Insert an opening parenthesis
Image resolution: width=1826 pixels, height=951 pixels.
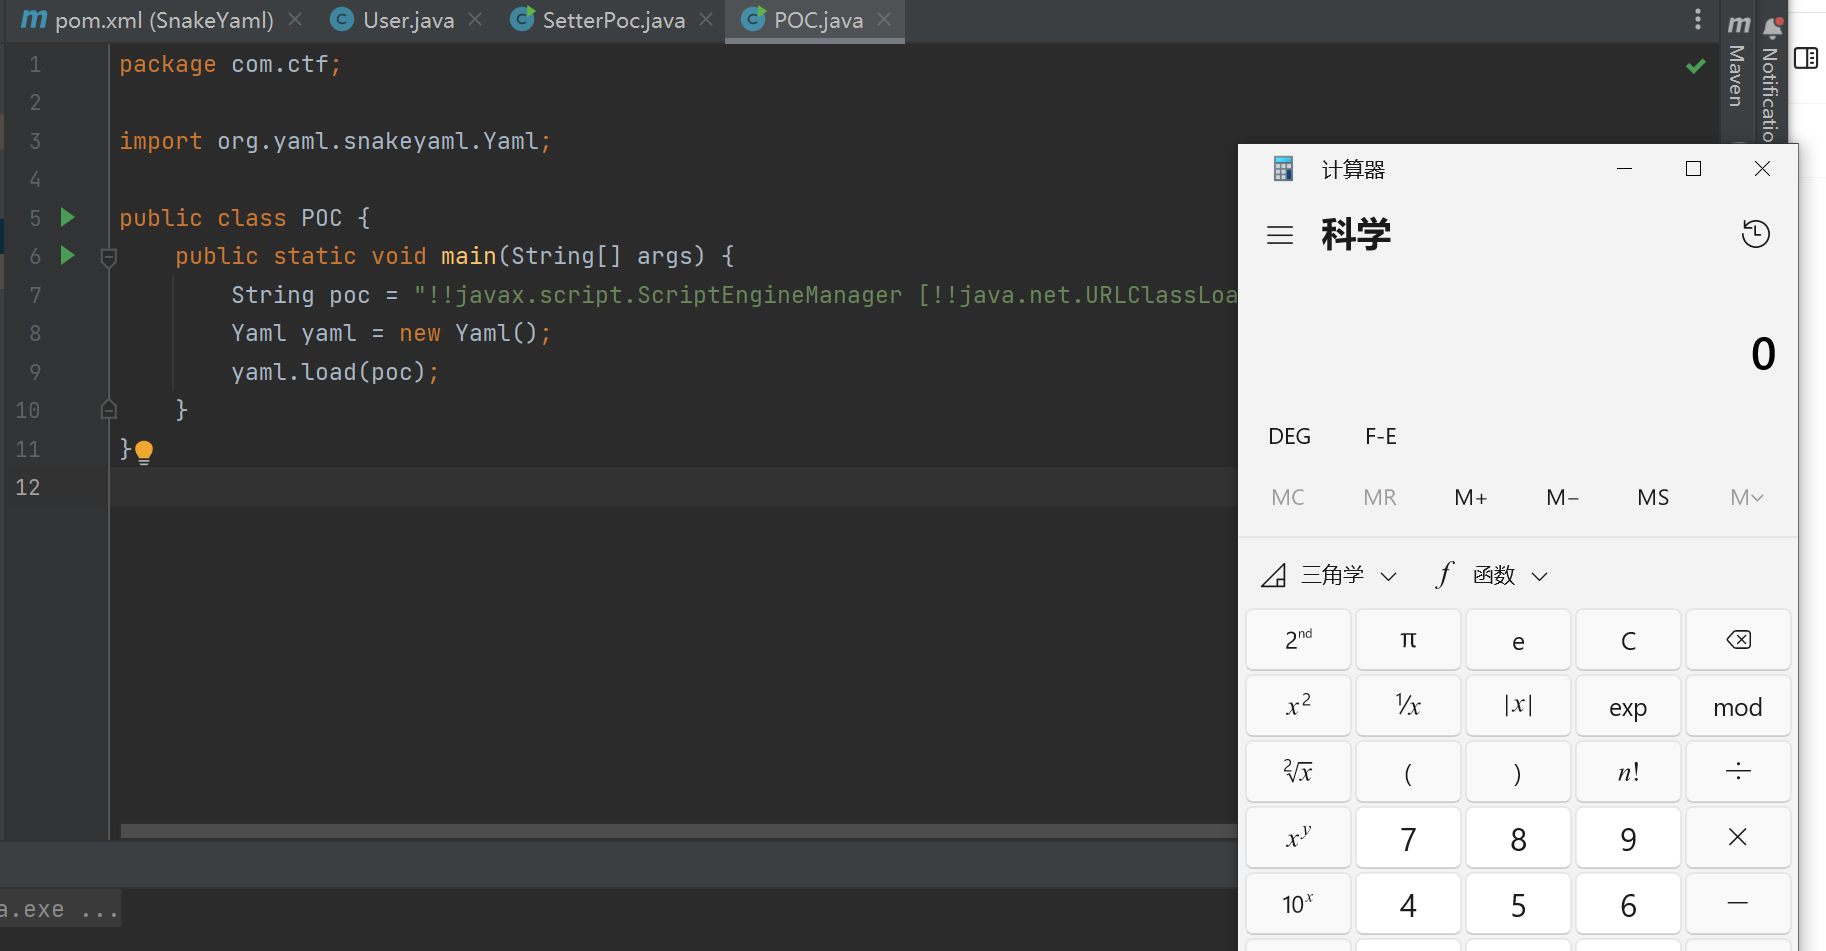(1408, 772)
